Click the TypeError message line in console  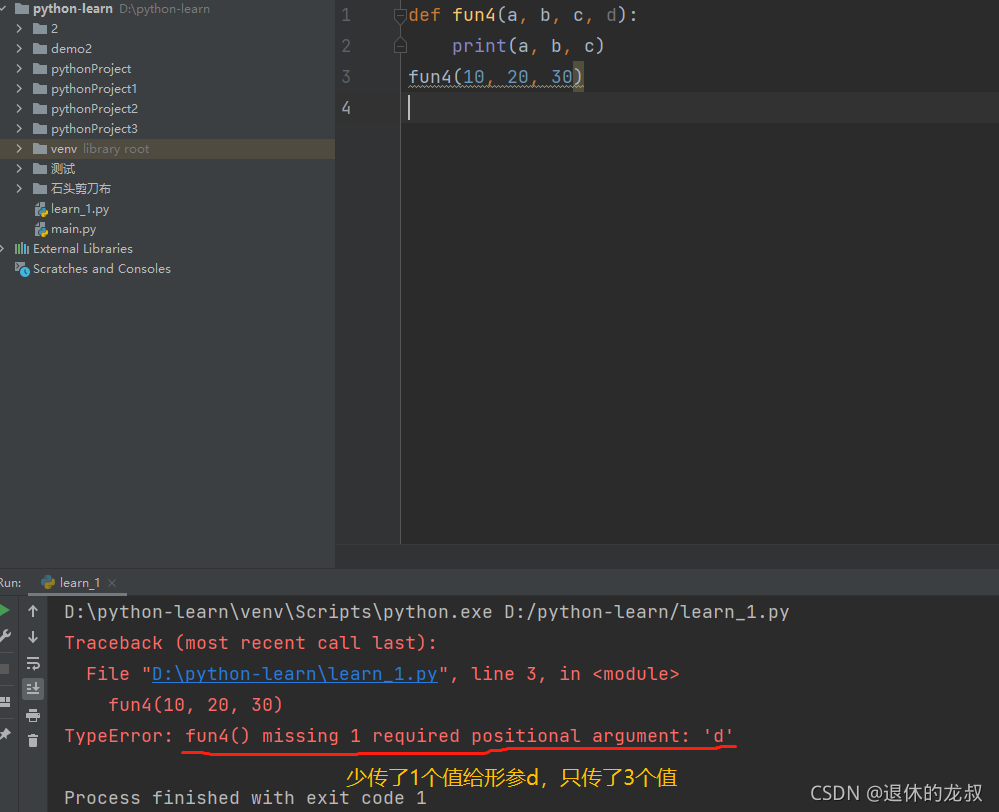(x=399, y=736)
